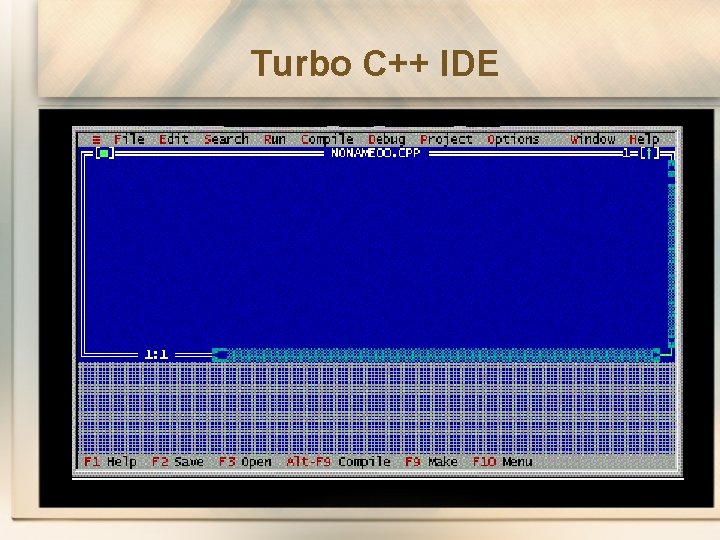The height and width of the screenshot is (540, 720).
Task: Zoom editor window with the up-arrow icon
Action: pyautogui.click(x=649, y=153)
